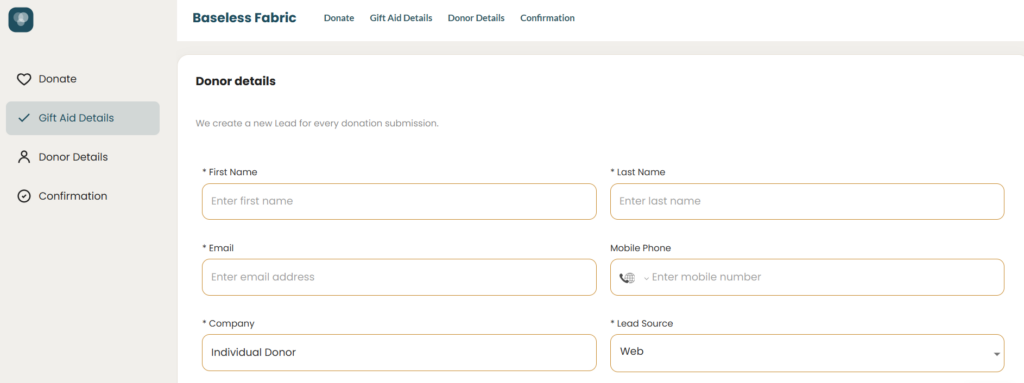Screen dimensions: 1024x383
Task: Select Donor Details in the left sidebar
Action: [x=83, y=157]
